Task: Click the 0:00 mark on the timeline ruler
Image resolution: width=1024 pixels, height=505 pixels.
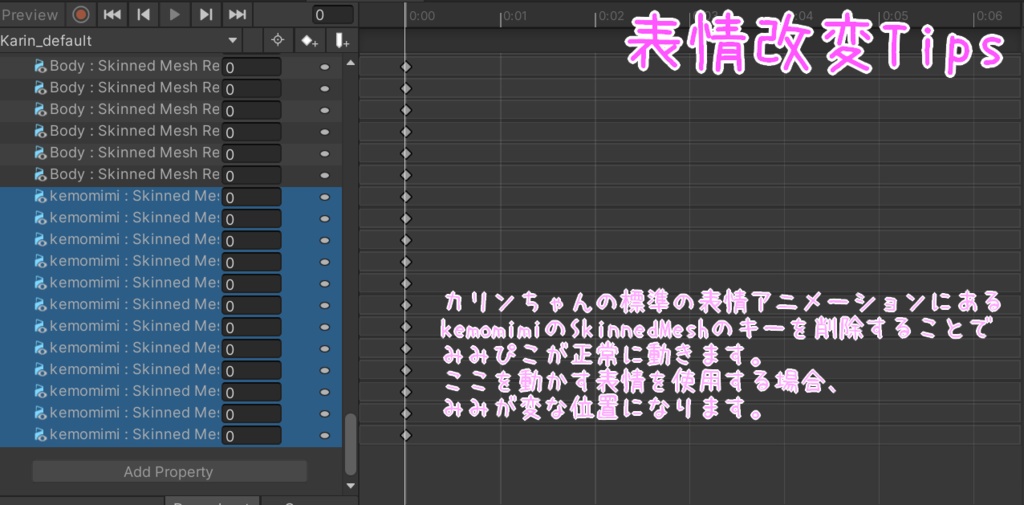Action: click(x=421, y=16)
